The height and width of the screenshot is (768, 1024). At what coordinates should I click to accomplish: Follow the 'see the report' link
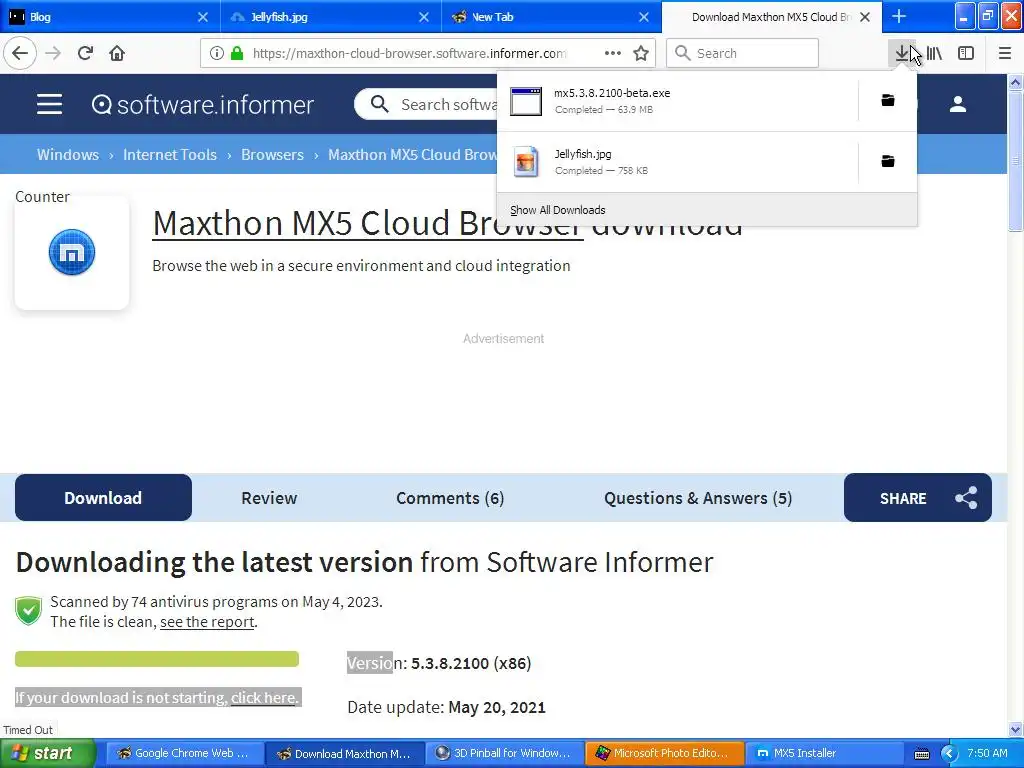(x=207, y=622)
